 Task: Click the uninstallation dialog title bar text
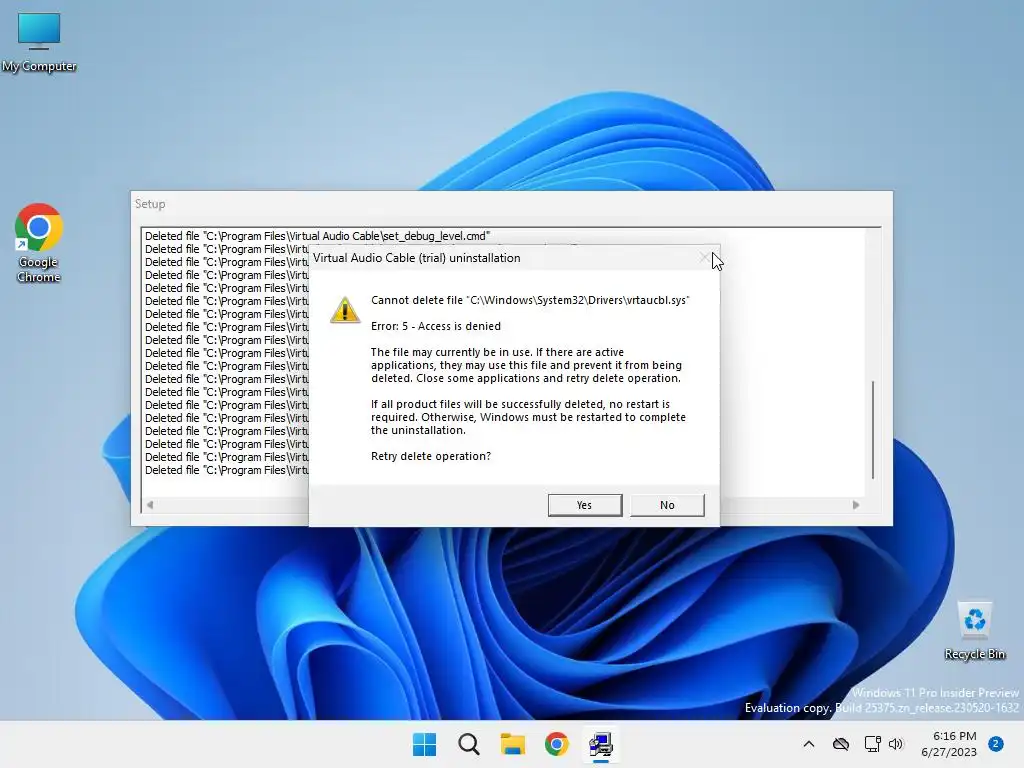pos(417,258)
